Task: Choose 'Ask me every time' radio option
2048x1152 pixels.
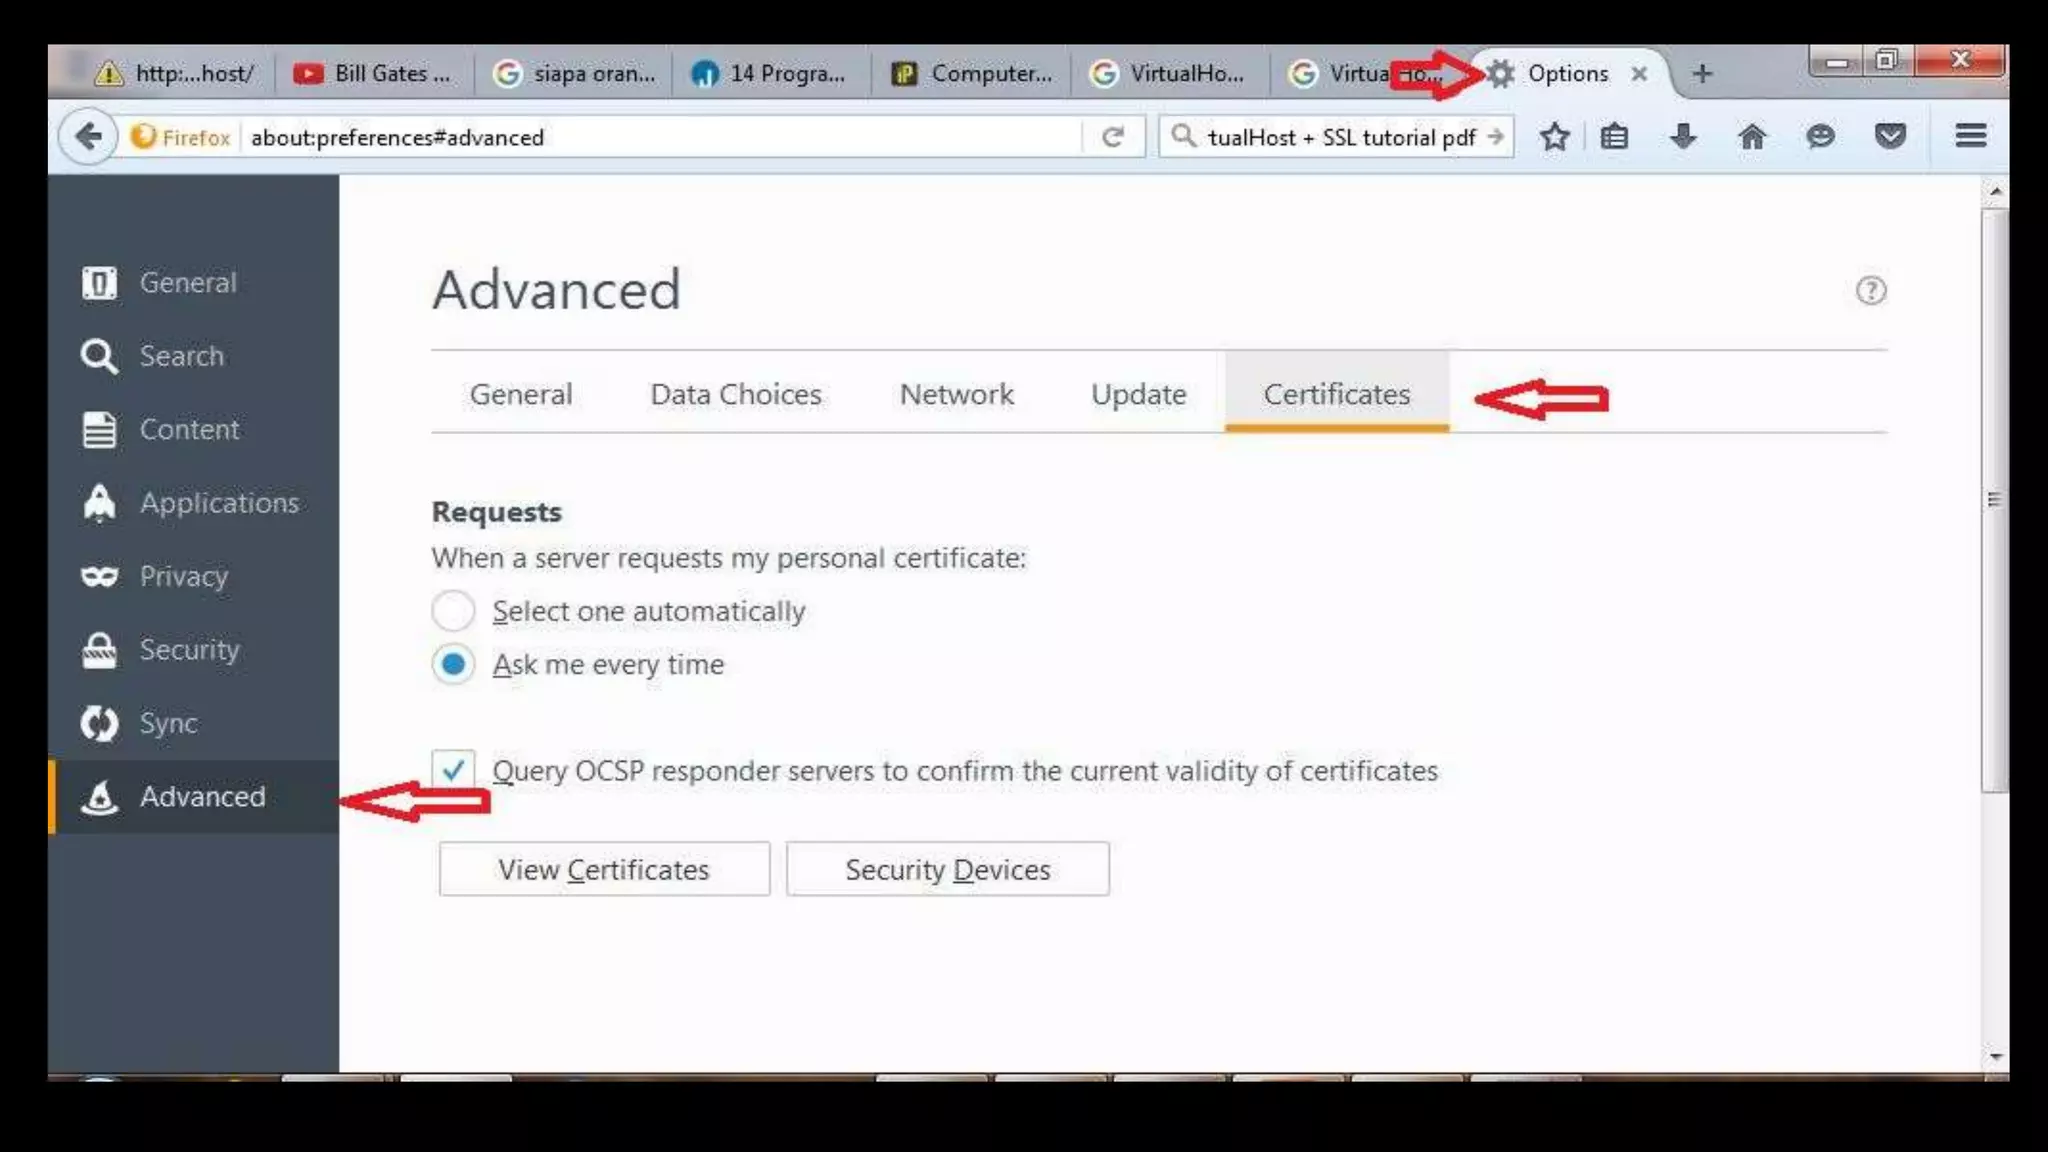Action: 453,664
